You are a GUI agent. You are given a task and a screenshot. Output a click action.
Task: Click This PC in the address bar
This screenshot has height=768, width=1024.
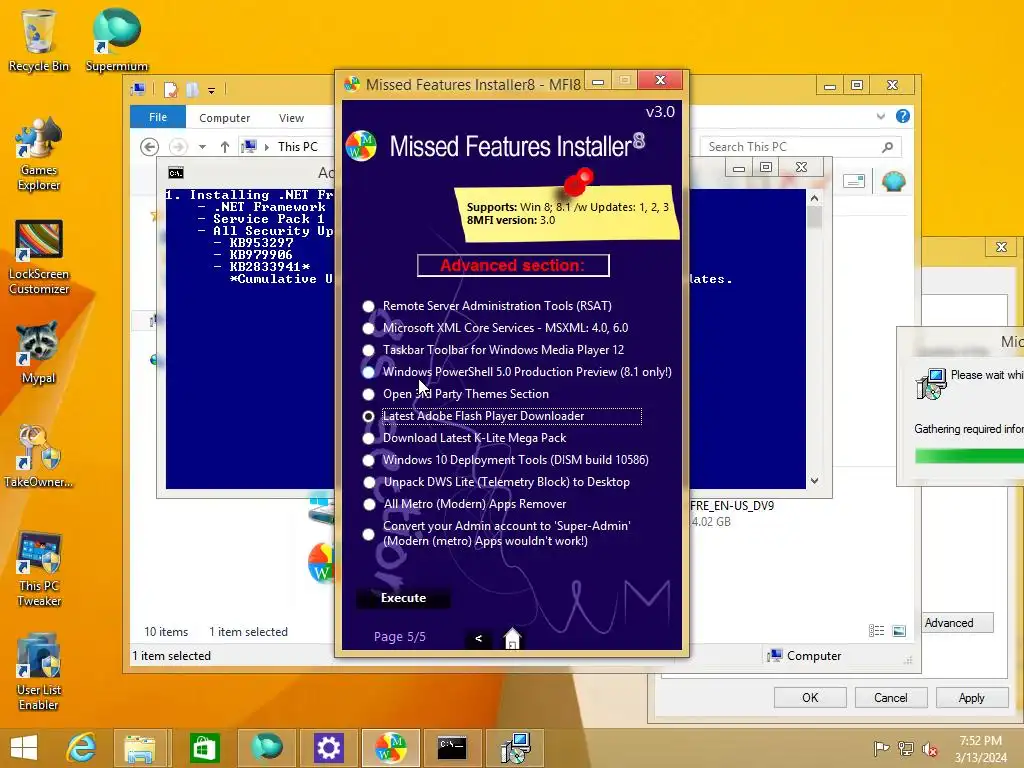[298, 147]
